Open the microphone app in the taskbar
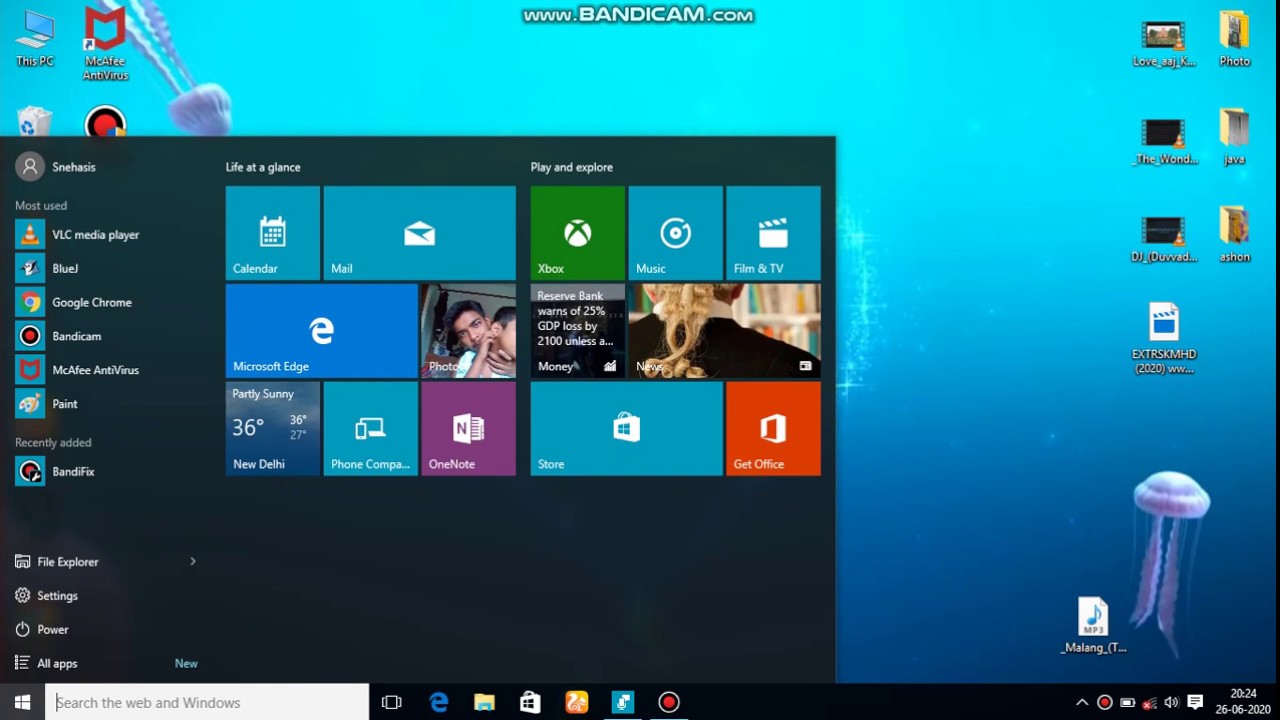 pos(623,702)
